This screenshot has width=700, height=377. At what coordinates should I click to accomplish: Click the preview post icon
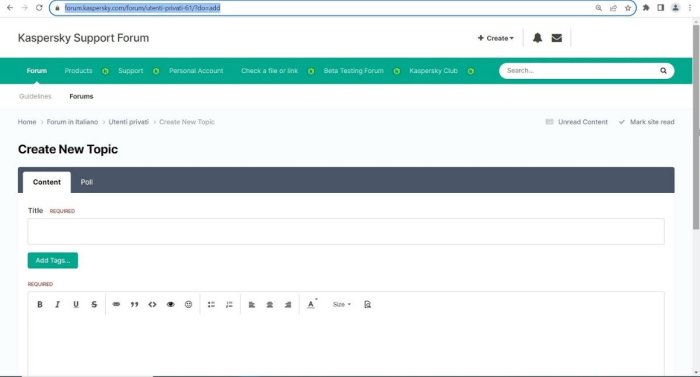367,304
